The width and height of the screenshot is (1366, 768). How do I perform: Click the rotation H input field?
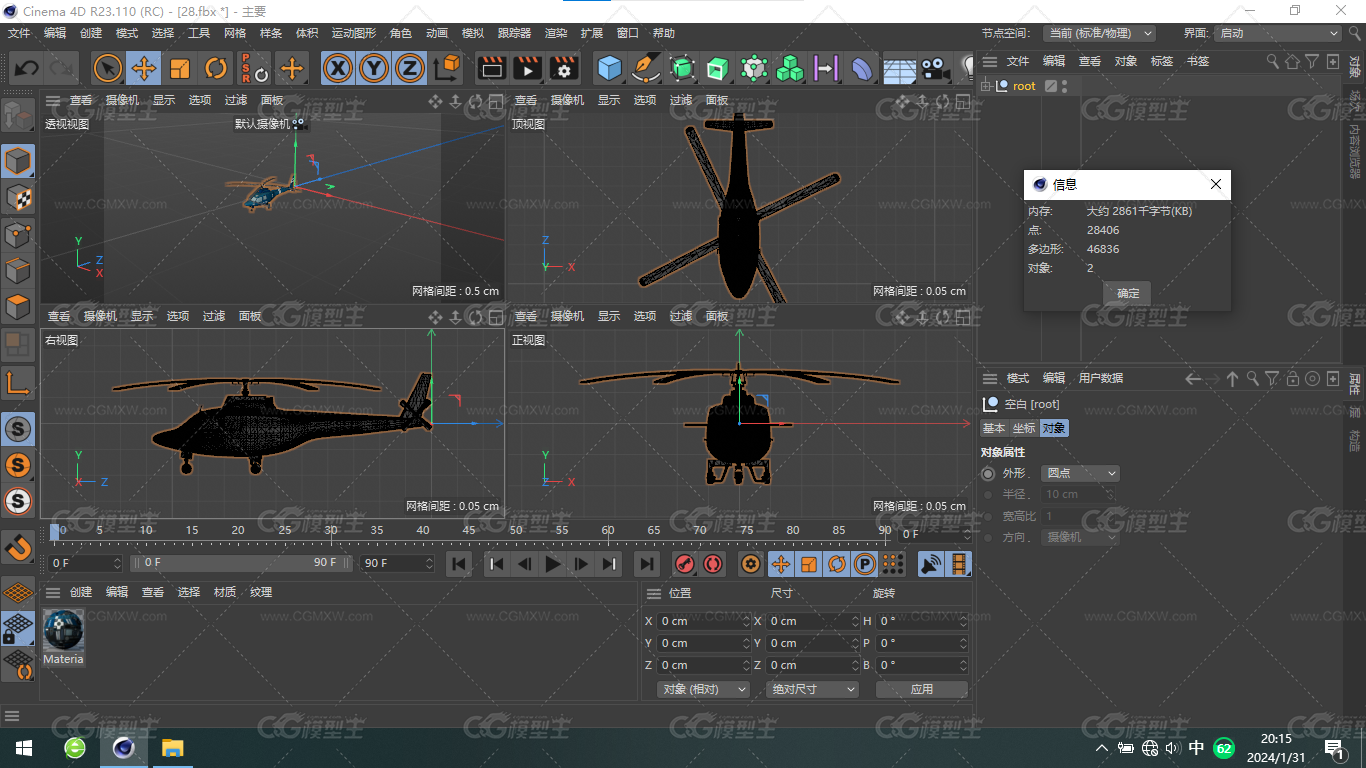click(x=922, y=621)
